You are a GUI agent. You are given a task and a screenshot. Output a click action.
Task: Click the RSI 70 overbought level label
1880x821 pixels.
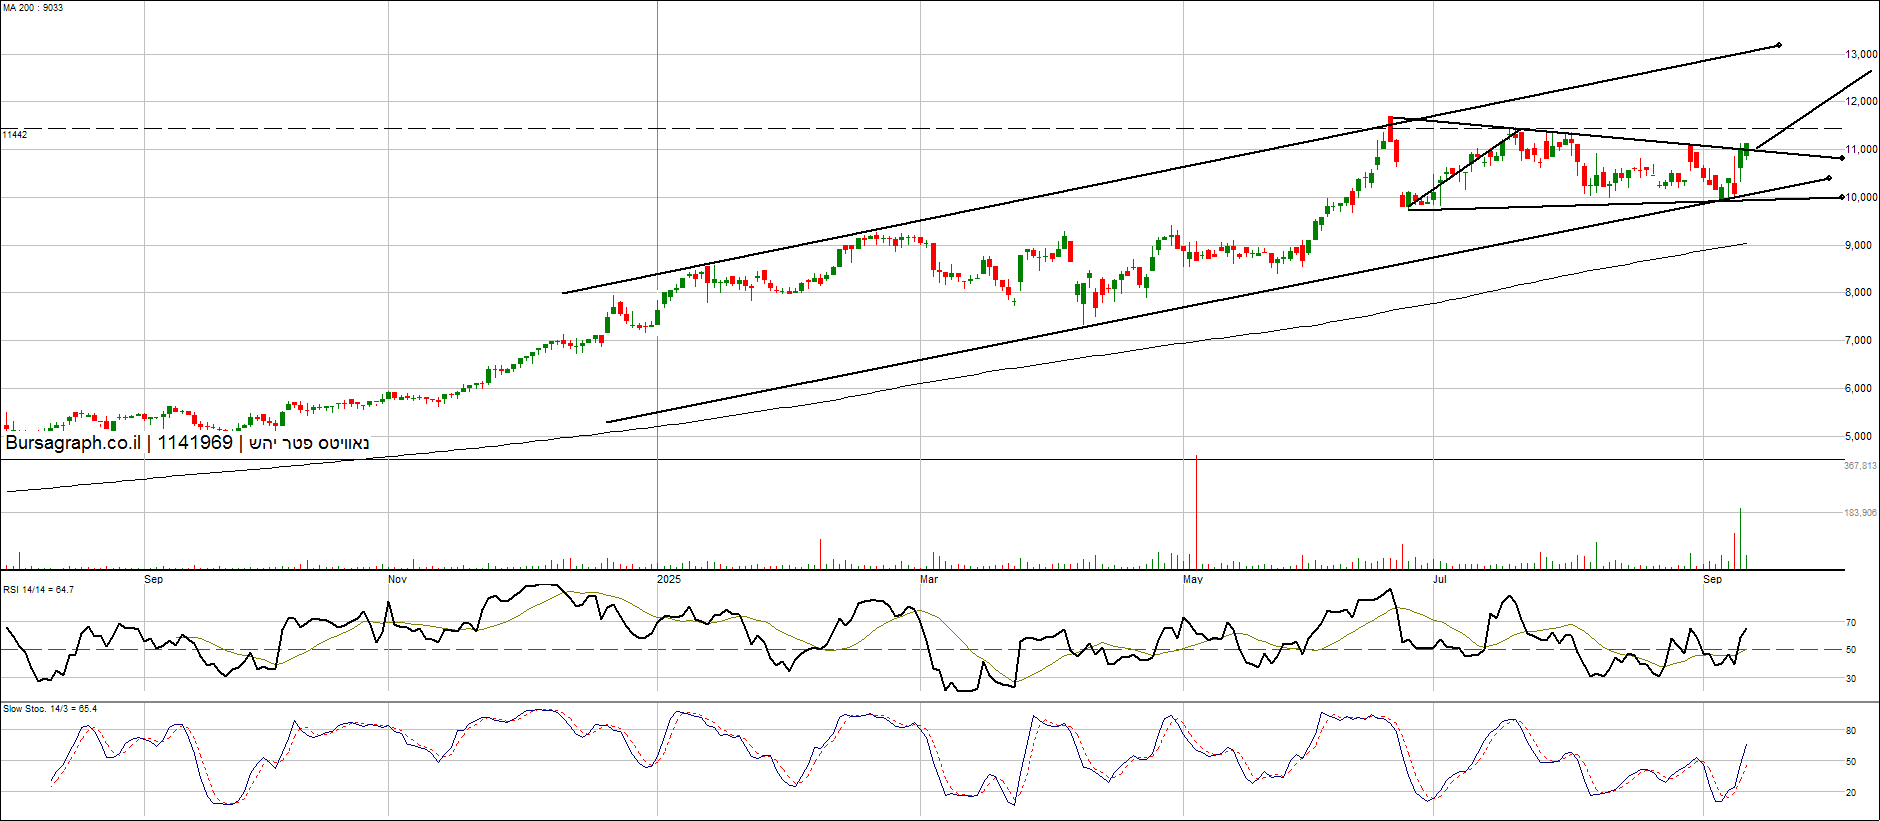[1851, 623]
